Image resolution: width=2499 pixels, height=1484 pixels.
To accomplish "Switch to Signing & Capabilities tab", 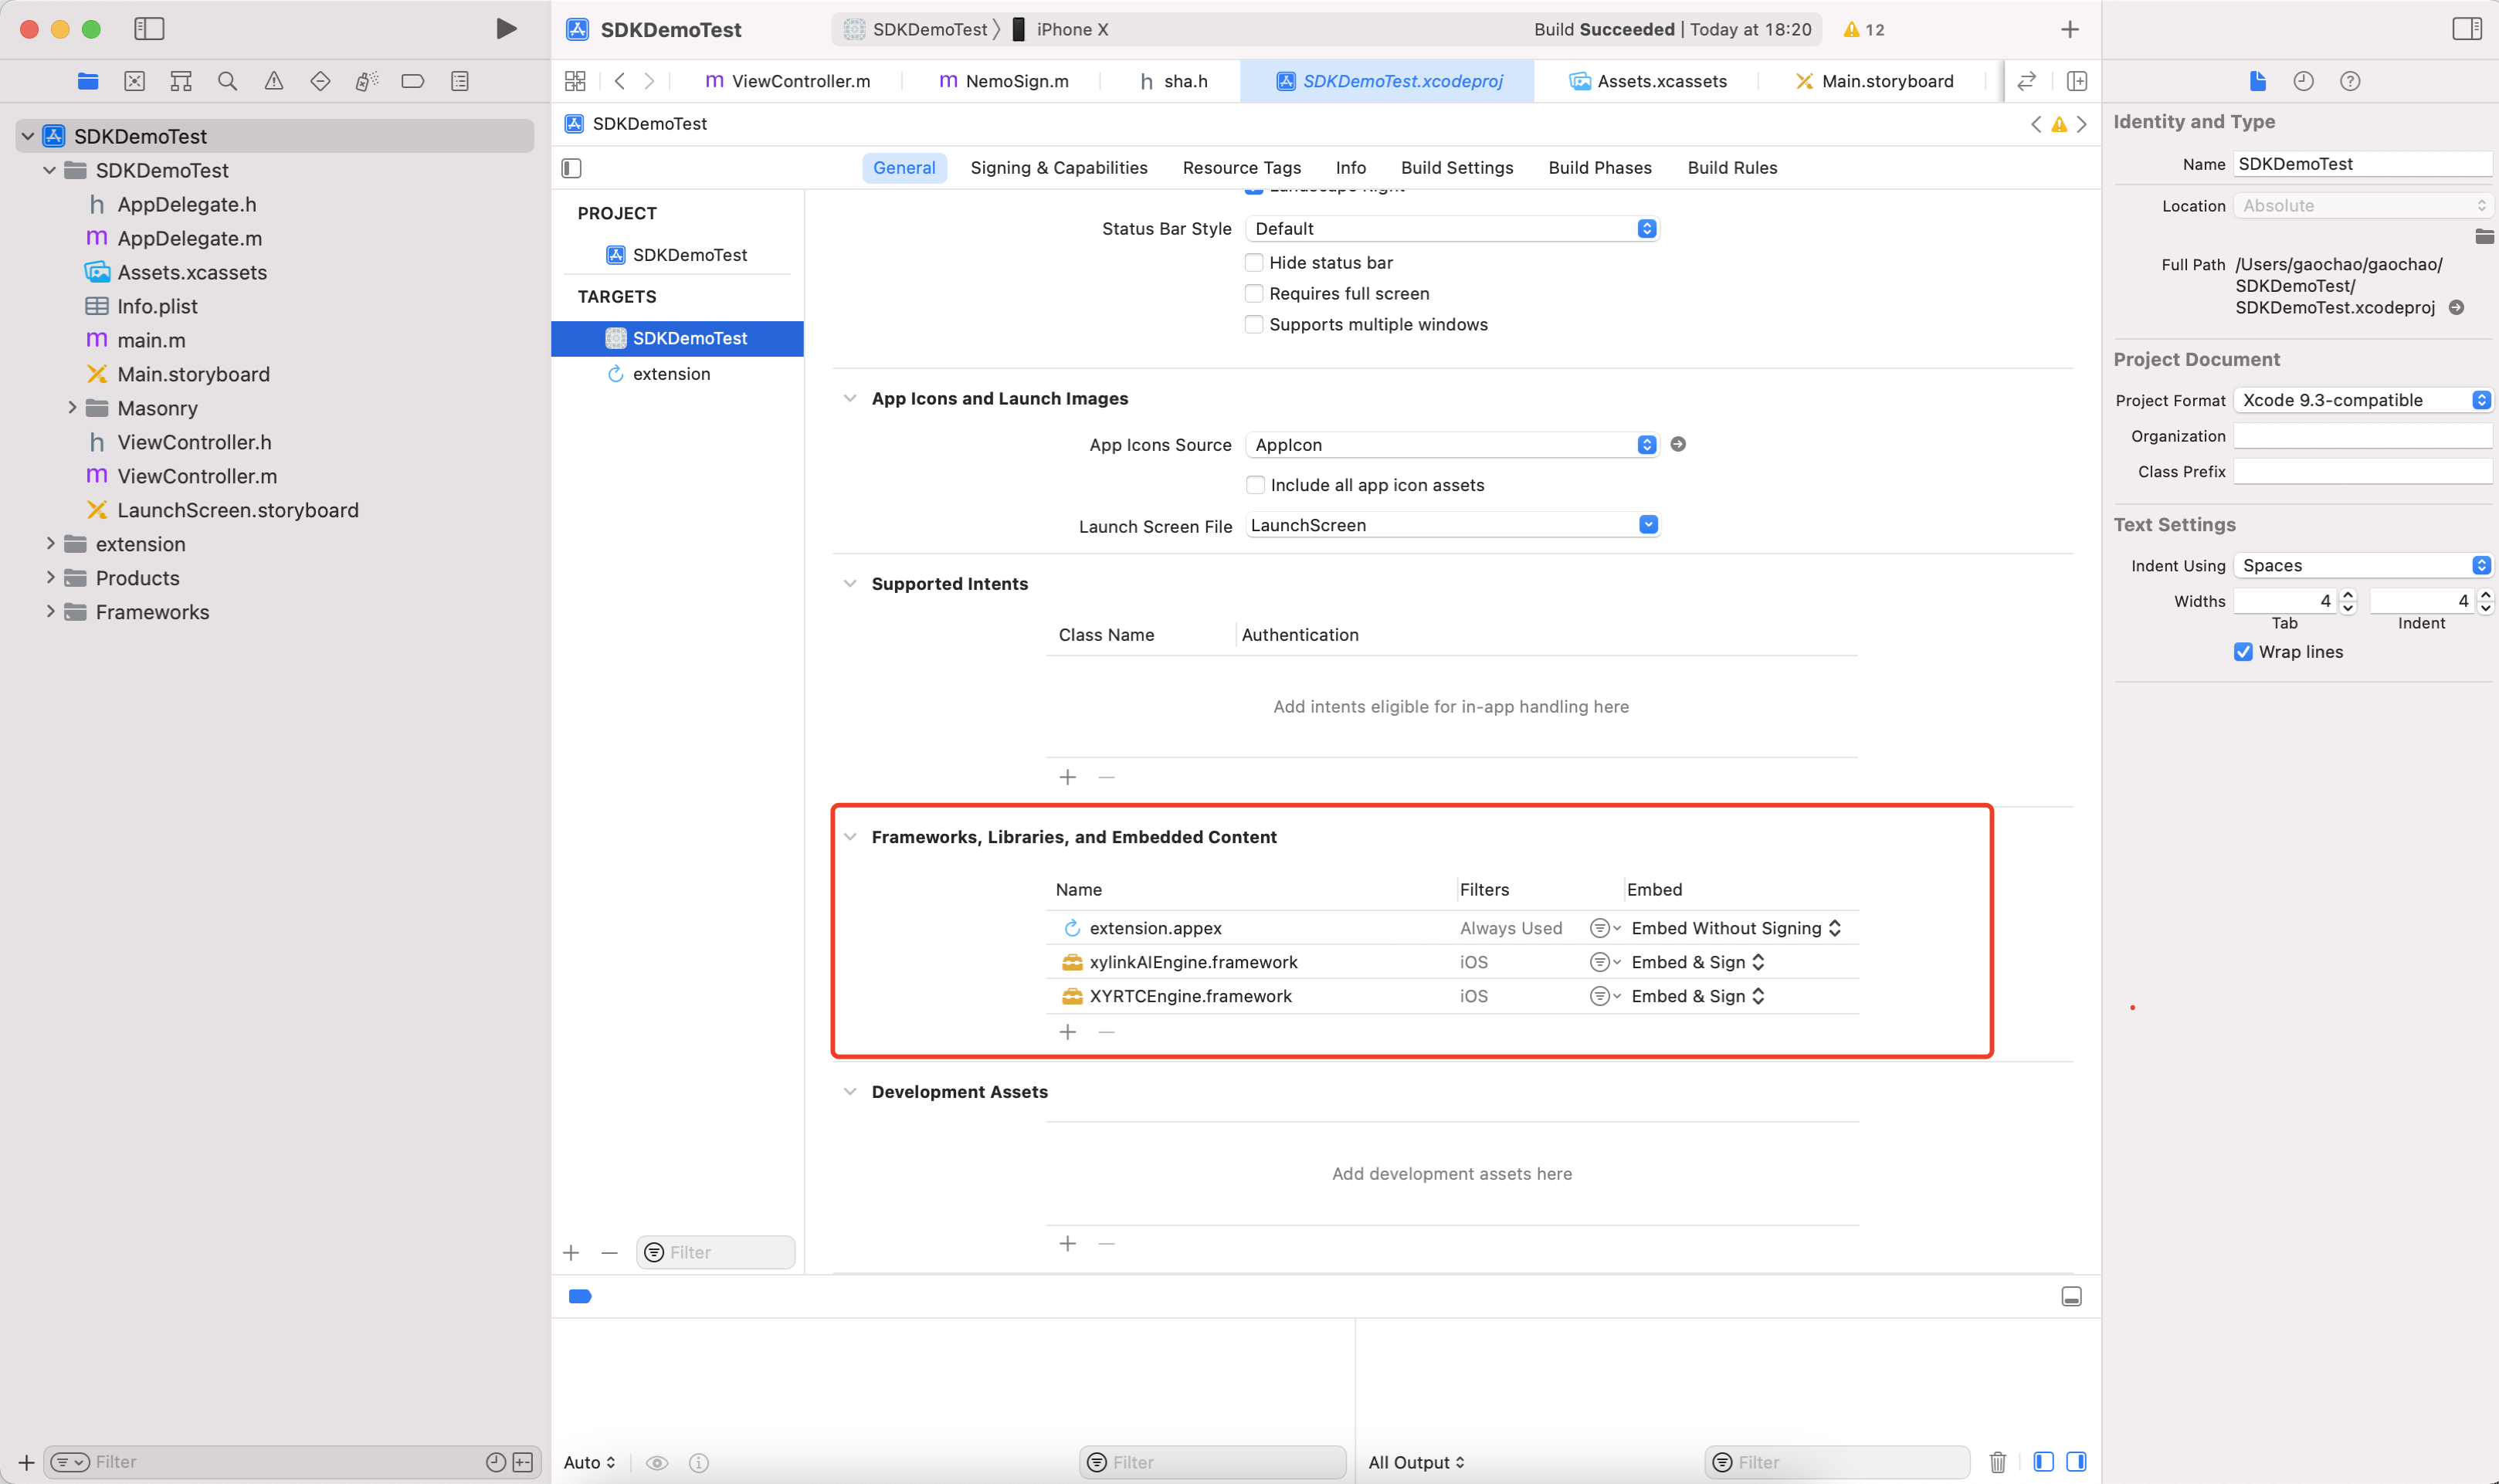I will click(1059, 168).
